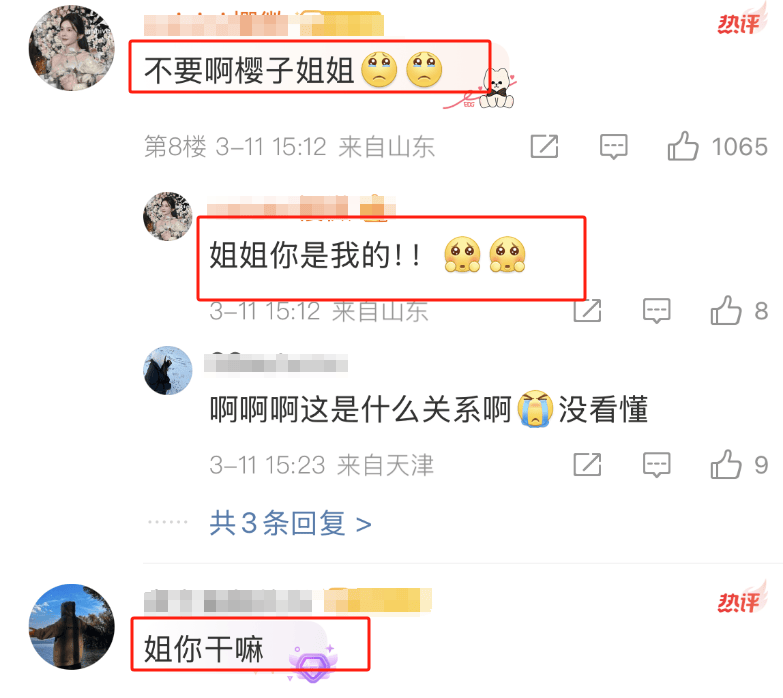Screen dimensions: 783x698
Task: Expand 共3条回复 thread
Action: [x=291, y=523]
